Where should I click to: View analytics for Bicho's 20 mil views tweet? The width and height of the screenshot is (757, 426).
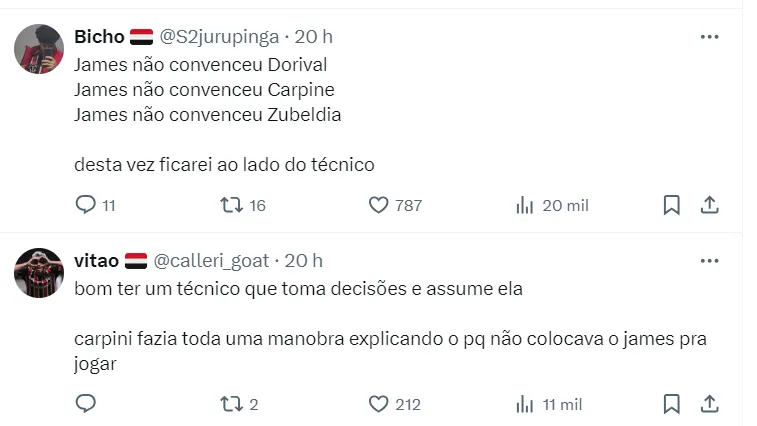(x=525, y=205)
